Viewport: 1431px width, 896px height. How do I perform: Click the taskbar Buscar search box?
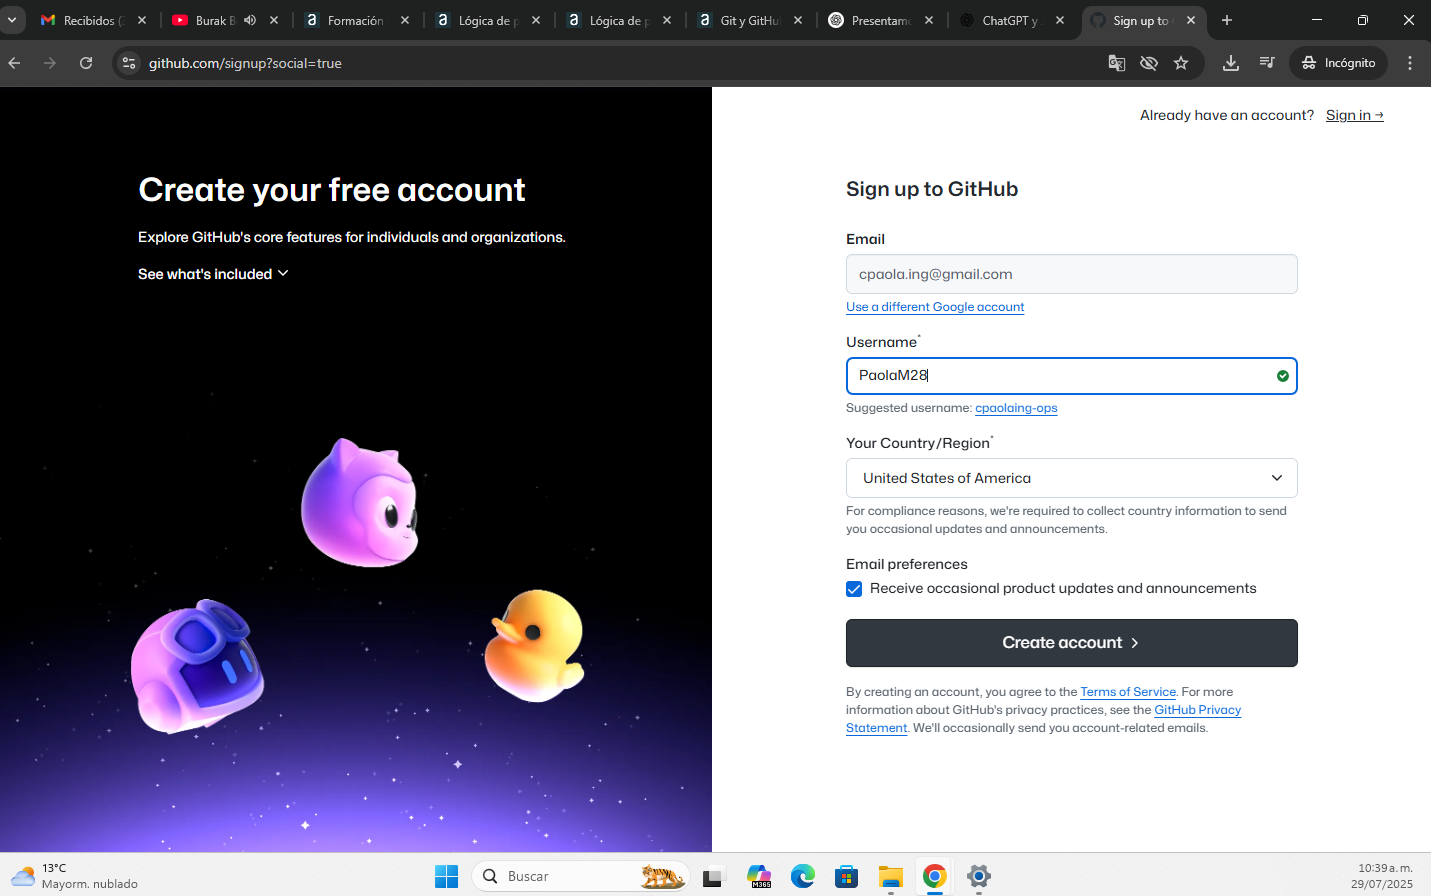(581, 876)
